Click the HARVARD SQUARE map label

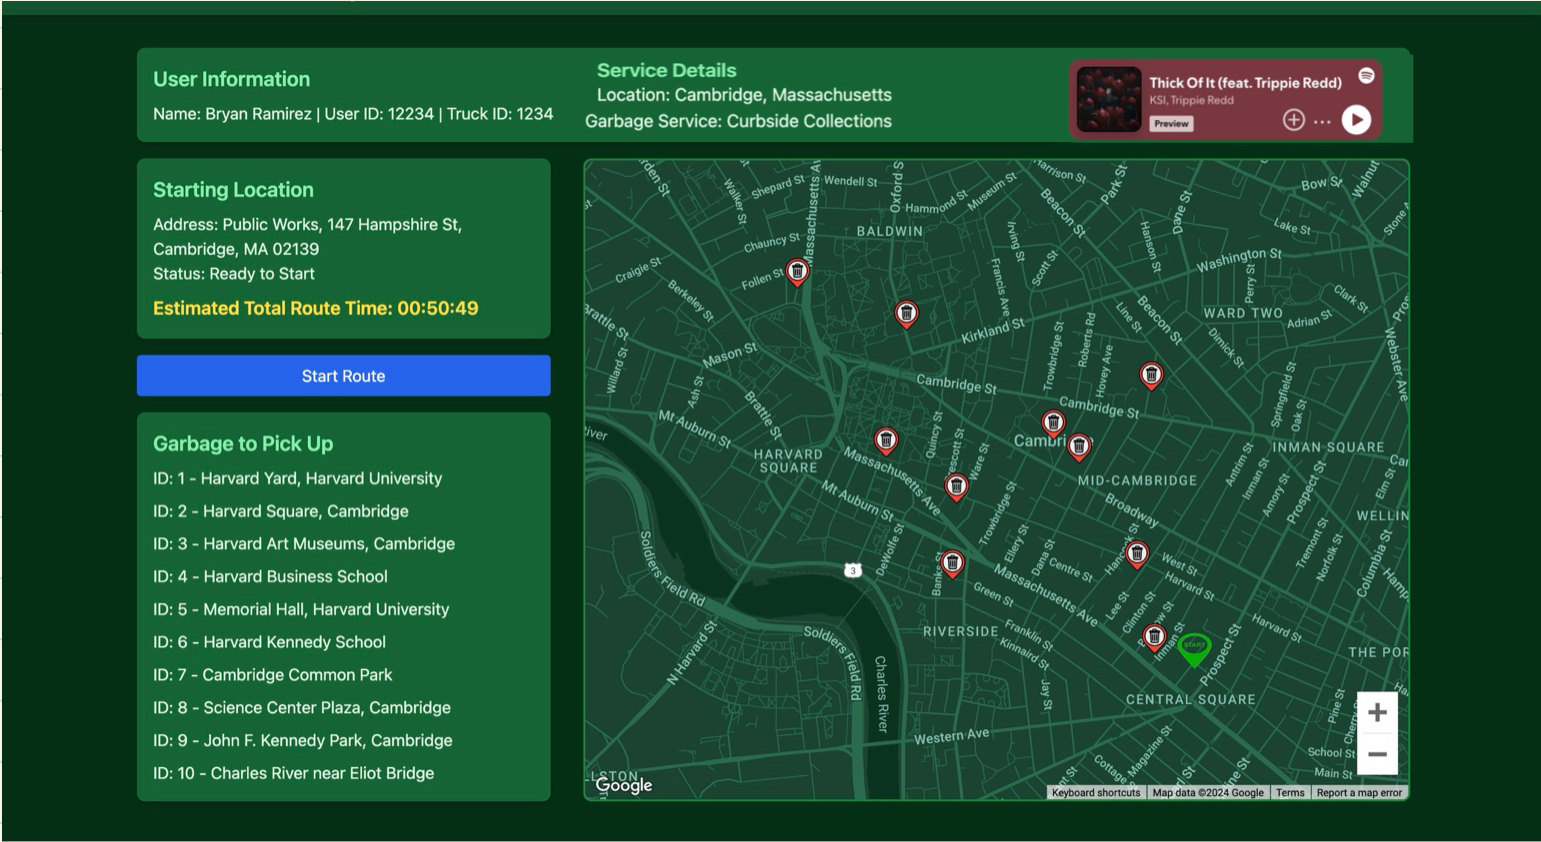click(x=788, y=461)
